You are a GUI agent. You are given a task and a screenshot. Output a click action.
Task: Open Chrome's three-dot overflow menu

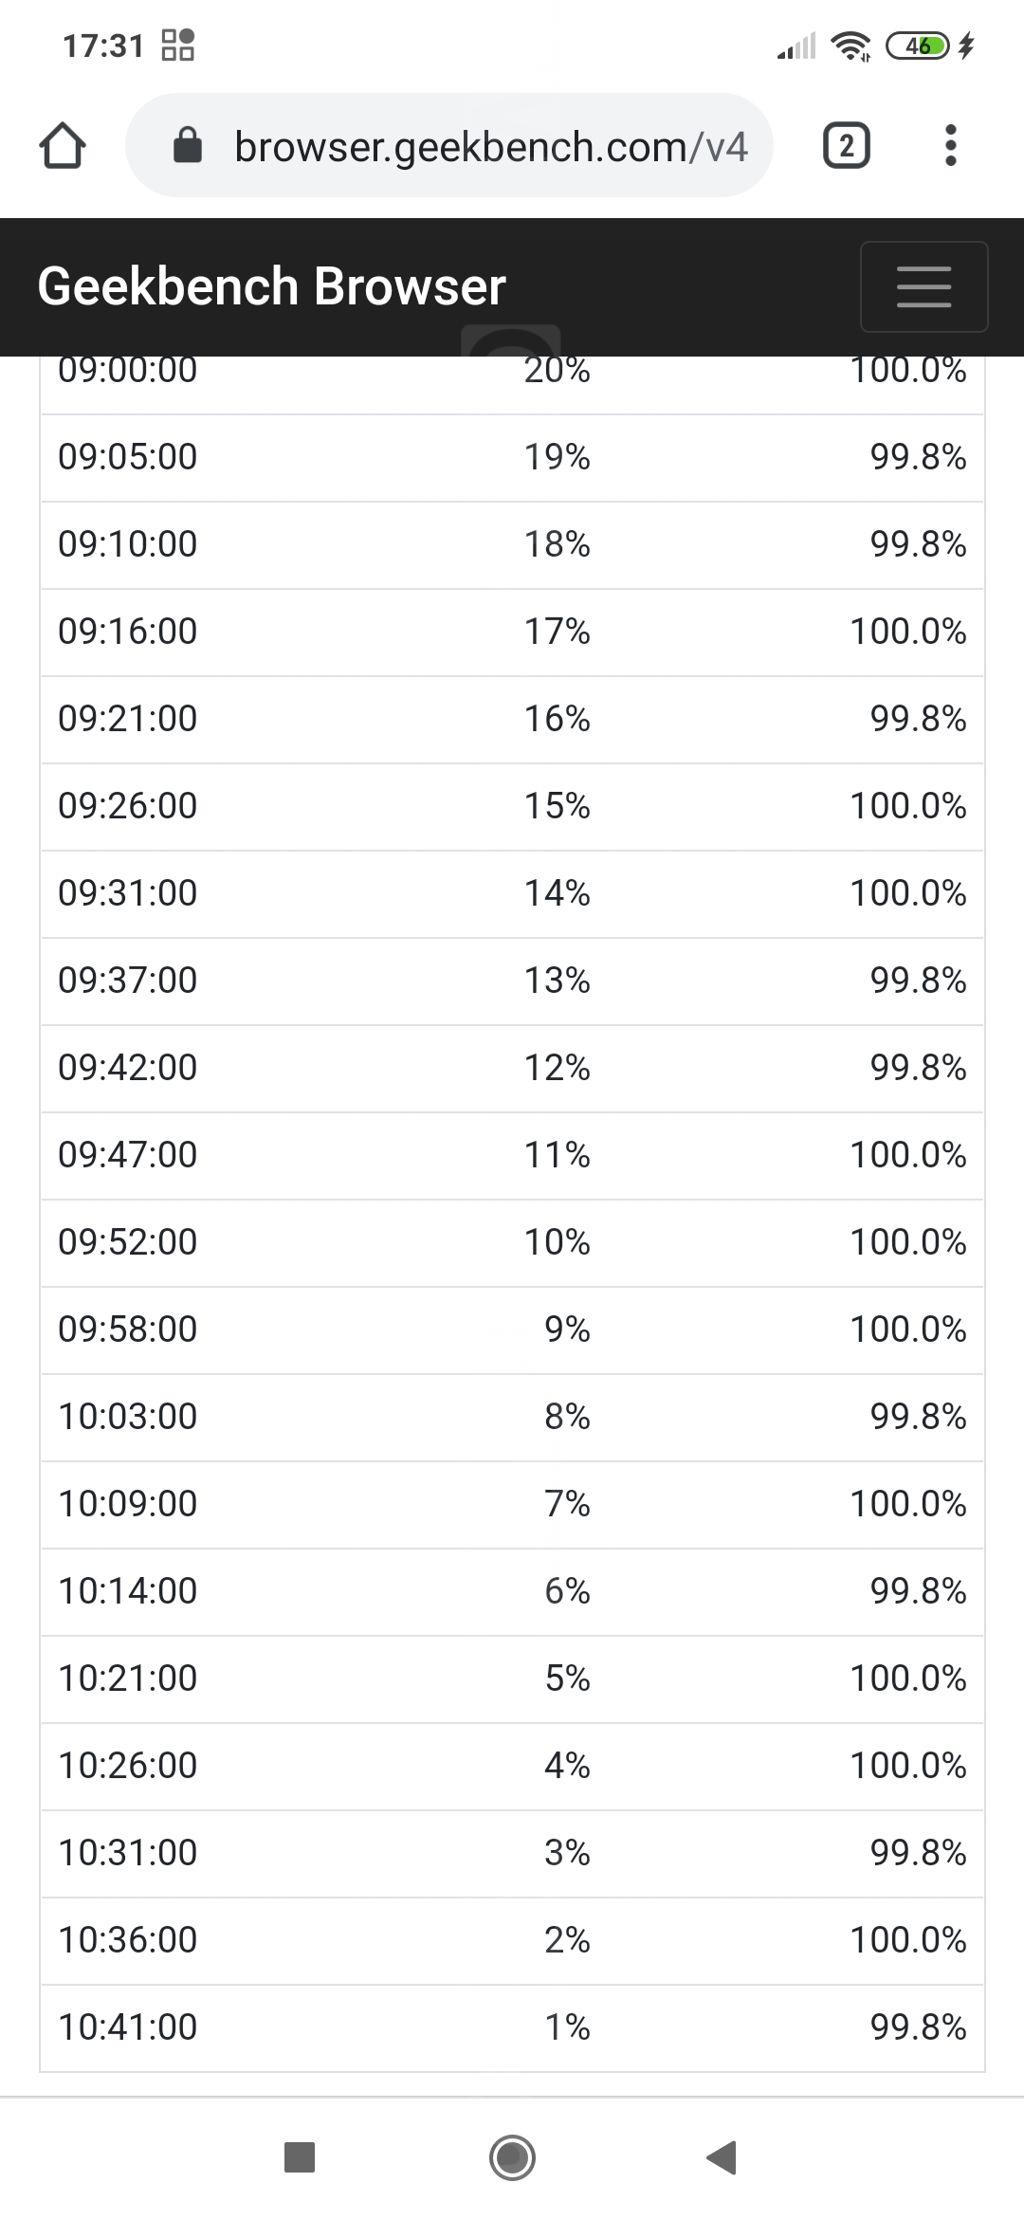click(950, 146)
